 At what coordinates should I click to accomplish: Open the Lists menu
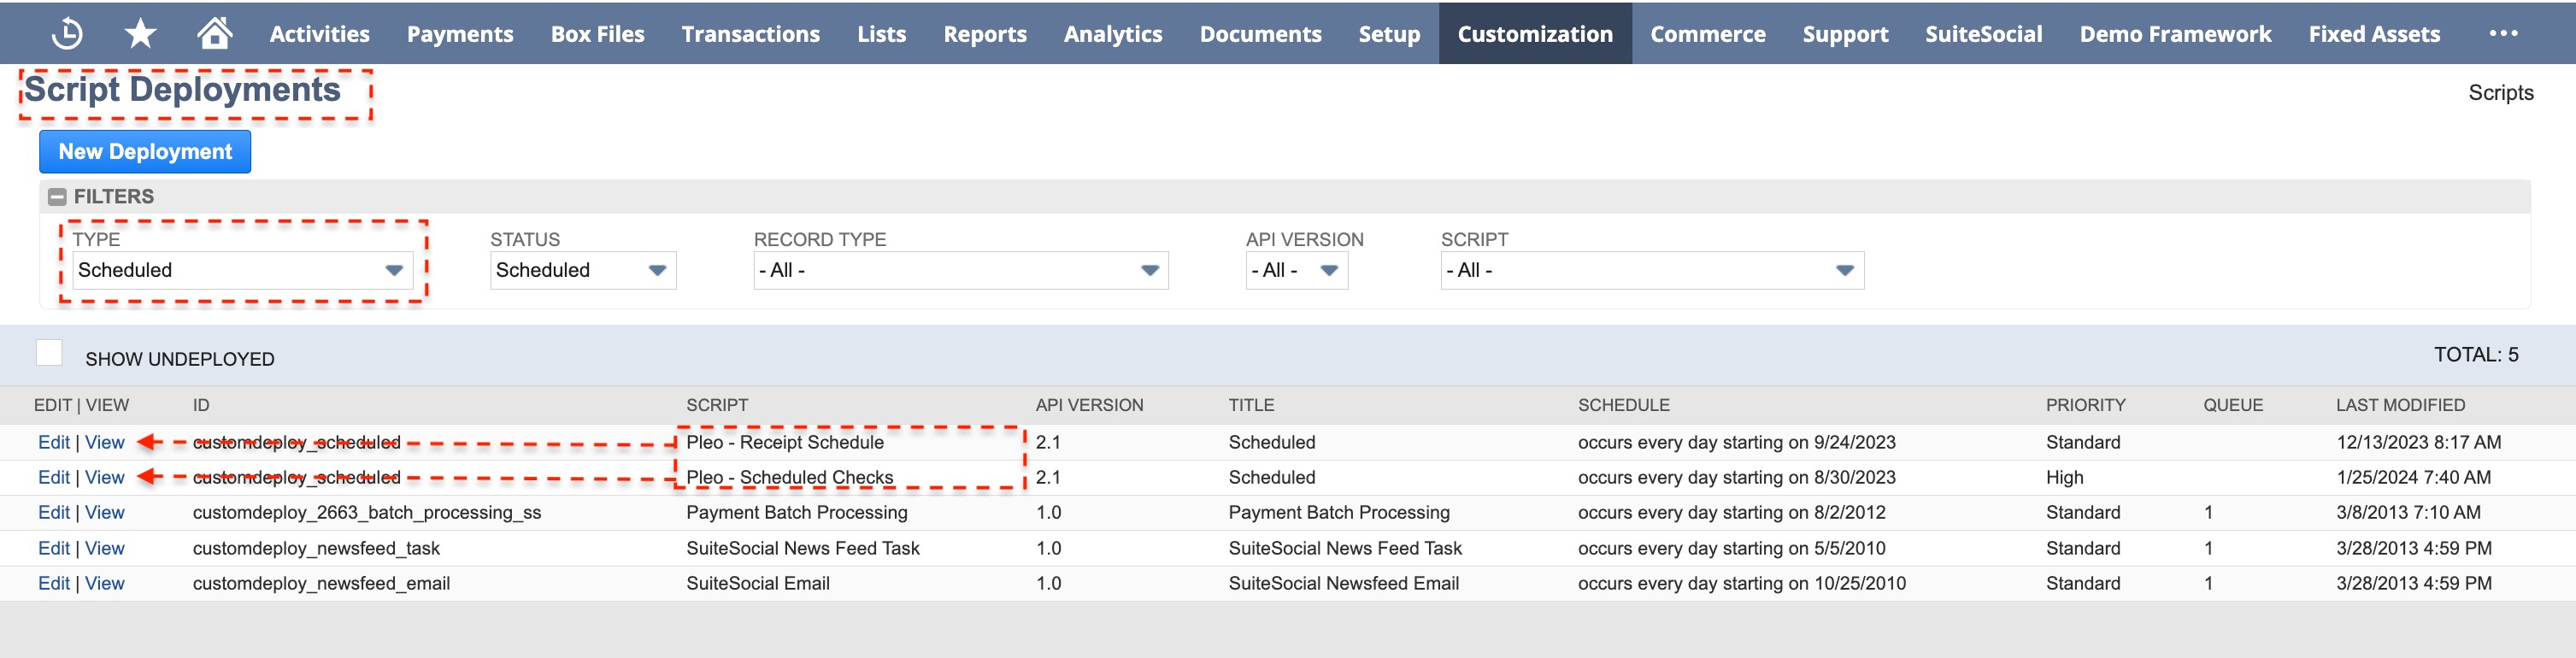click(x=881, y=34)
